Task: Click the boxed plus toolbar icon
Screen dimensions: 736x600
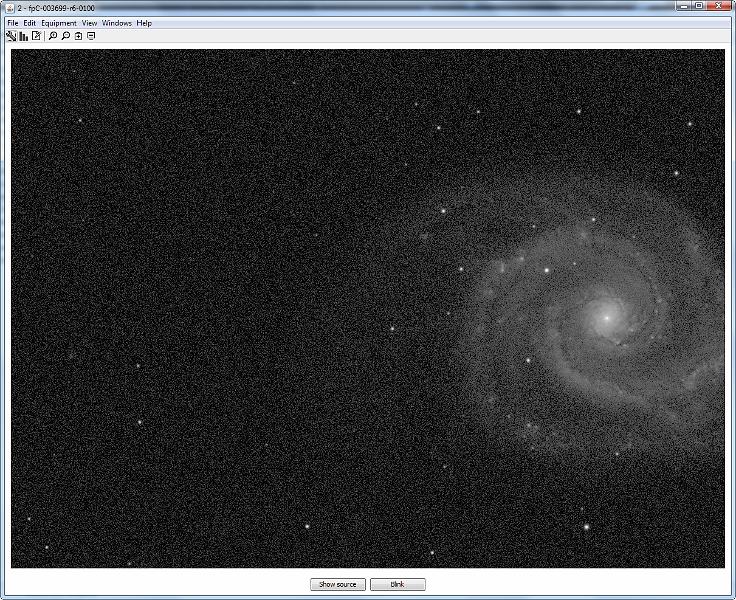Action: 79,36
